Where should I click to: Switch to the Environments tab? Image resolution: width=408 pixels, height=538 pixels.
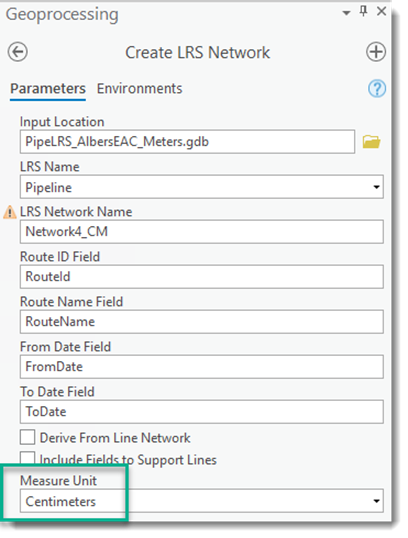[139, 89]
